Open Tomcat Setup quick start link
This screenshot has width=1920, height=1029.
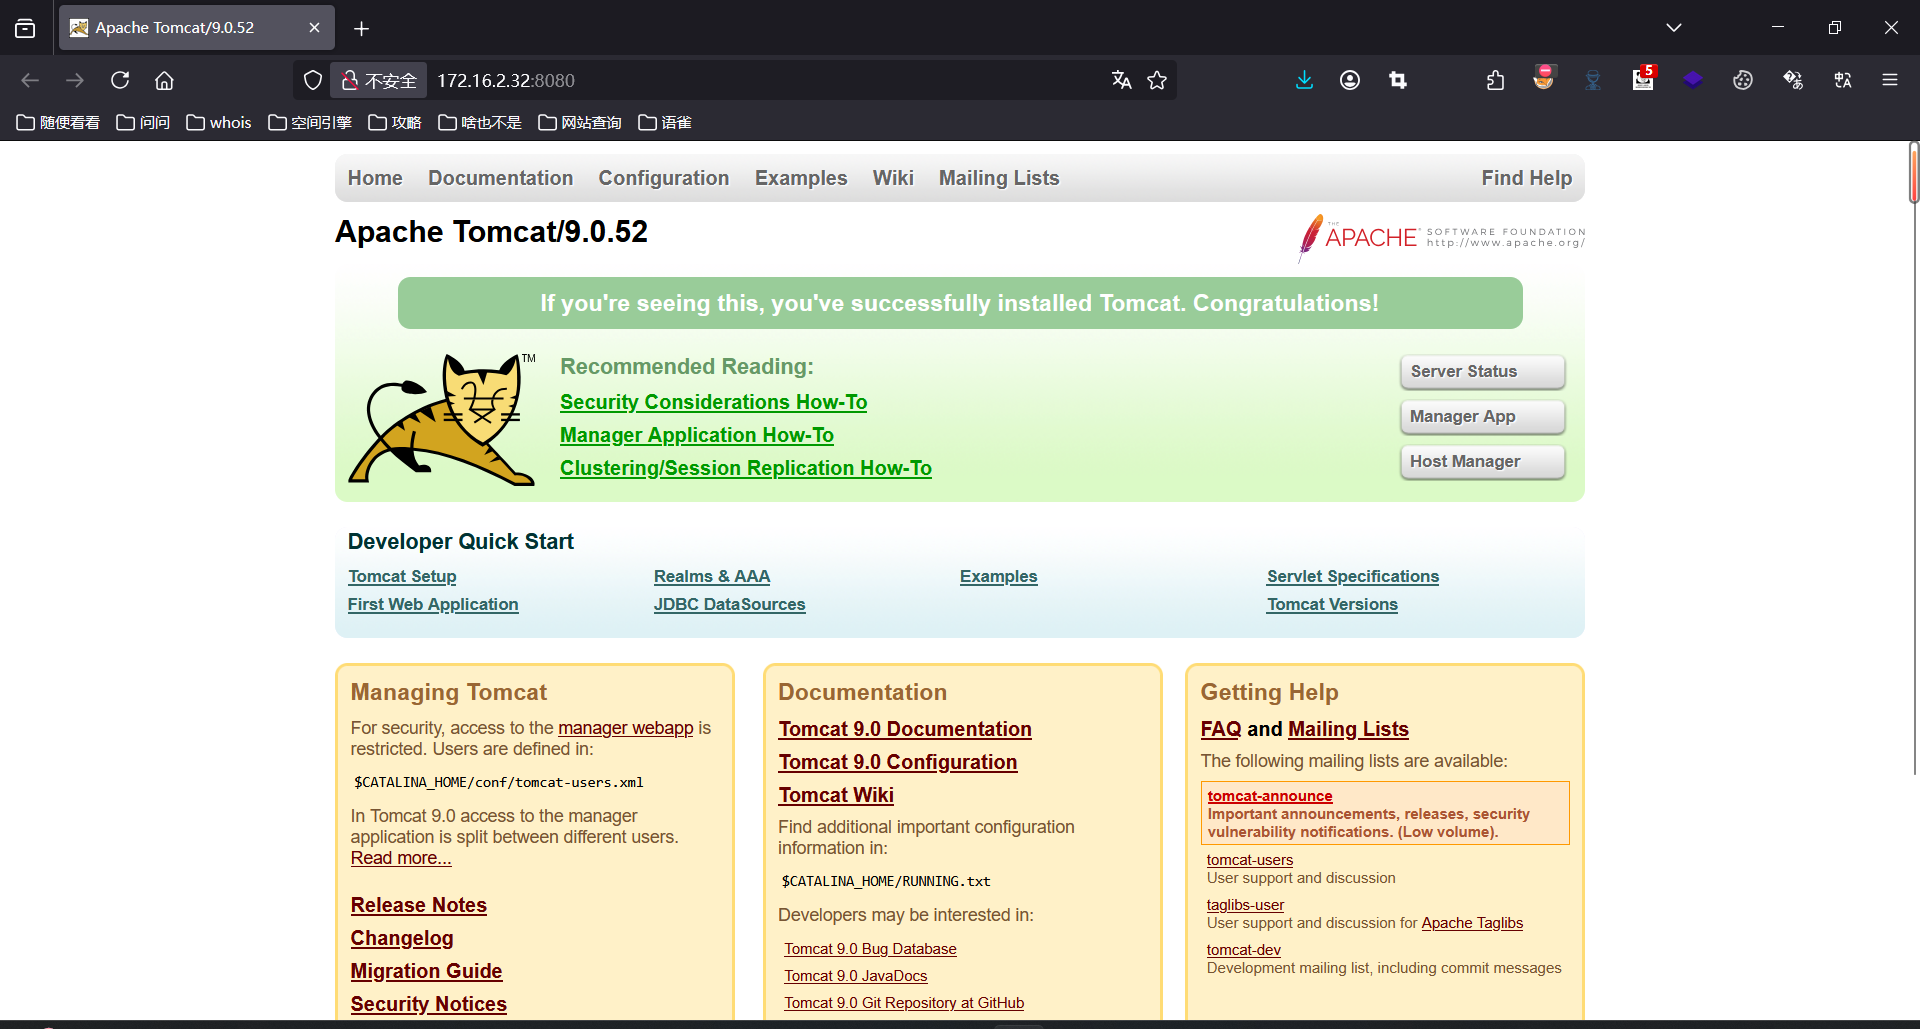pos(402,577)
